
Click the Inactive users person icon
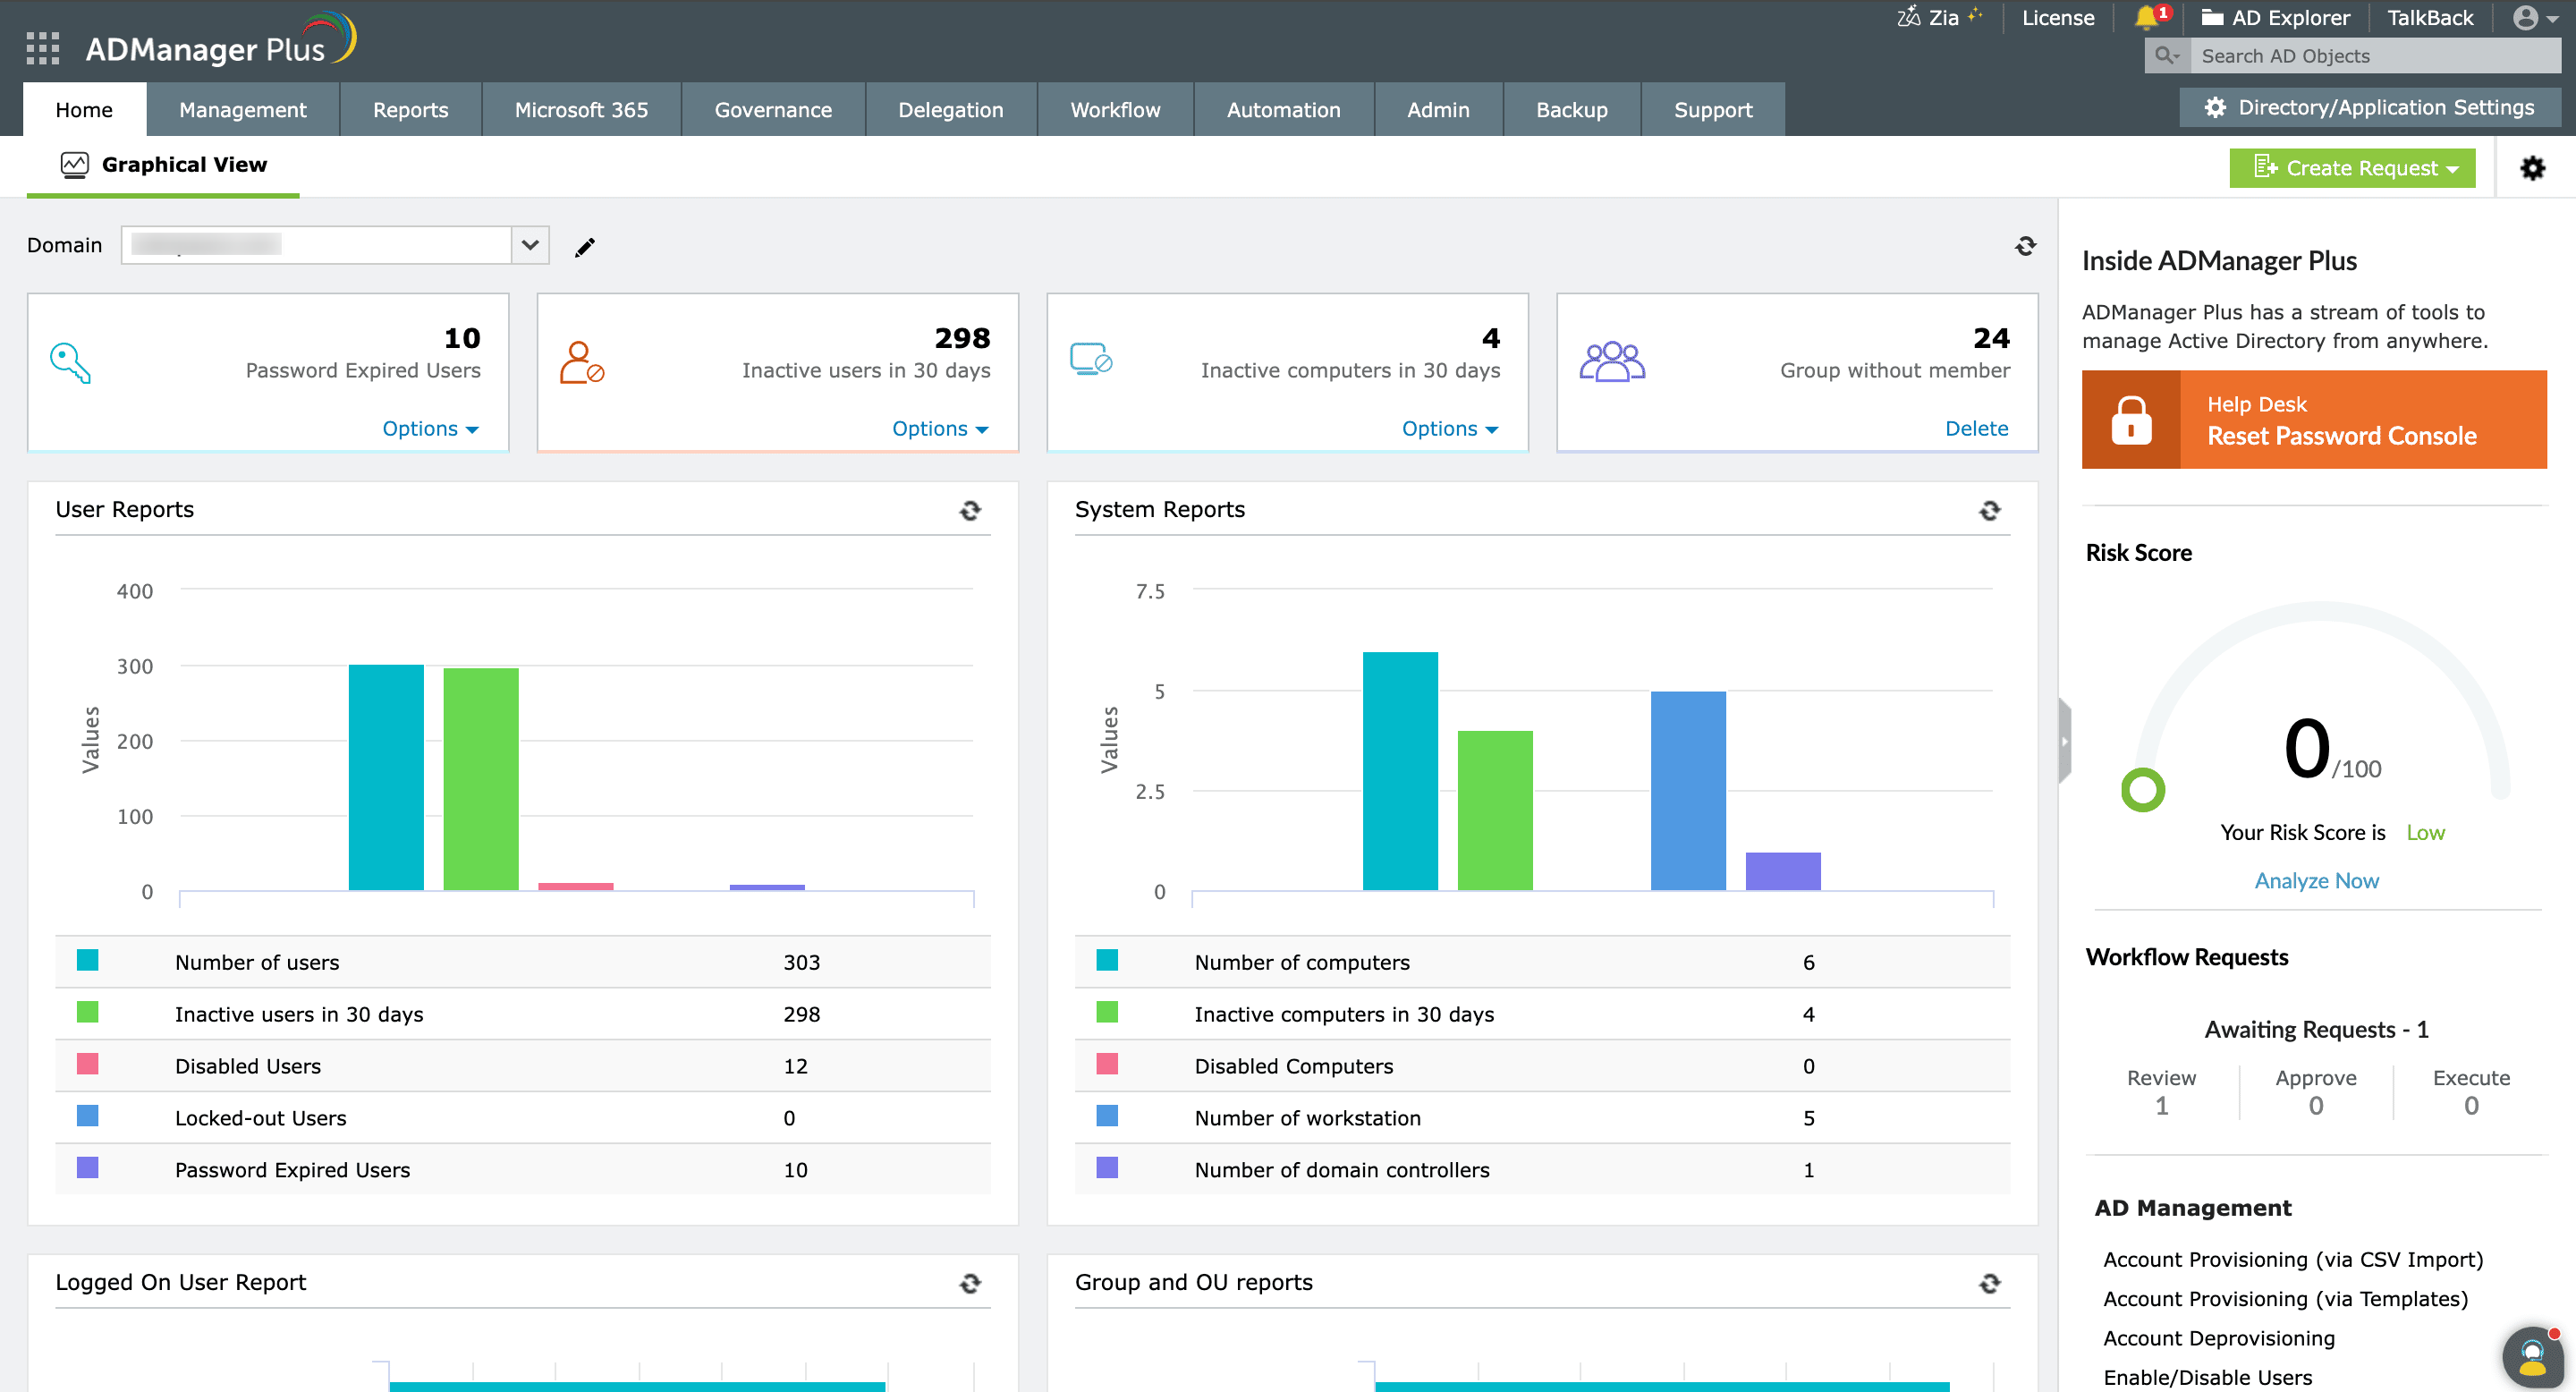pos(582,363)
